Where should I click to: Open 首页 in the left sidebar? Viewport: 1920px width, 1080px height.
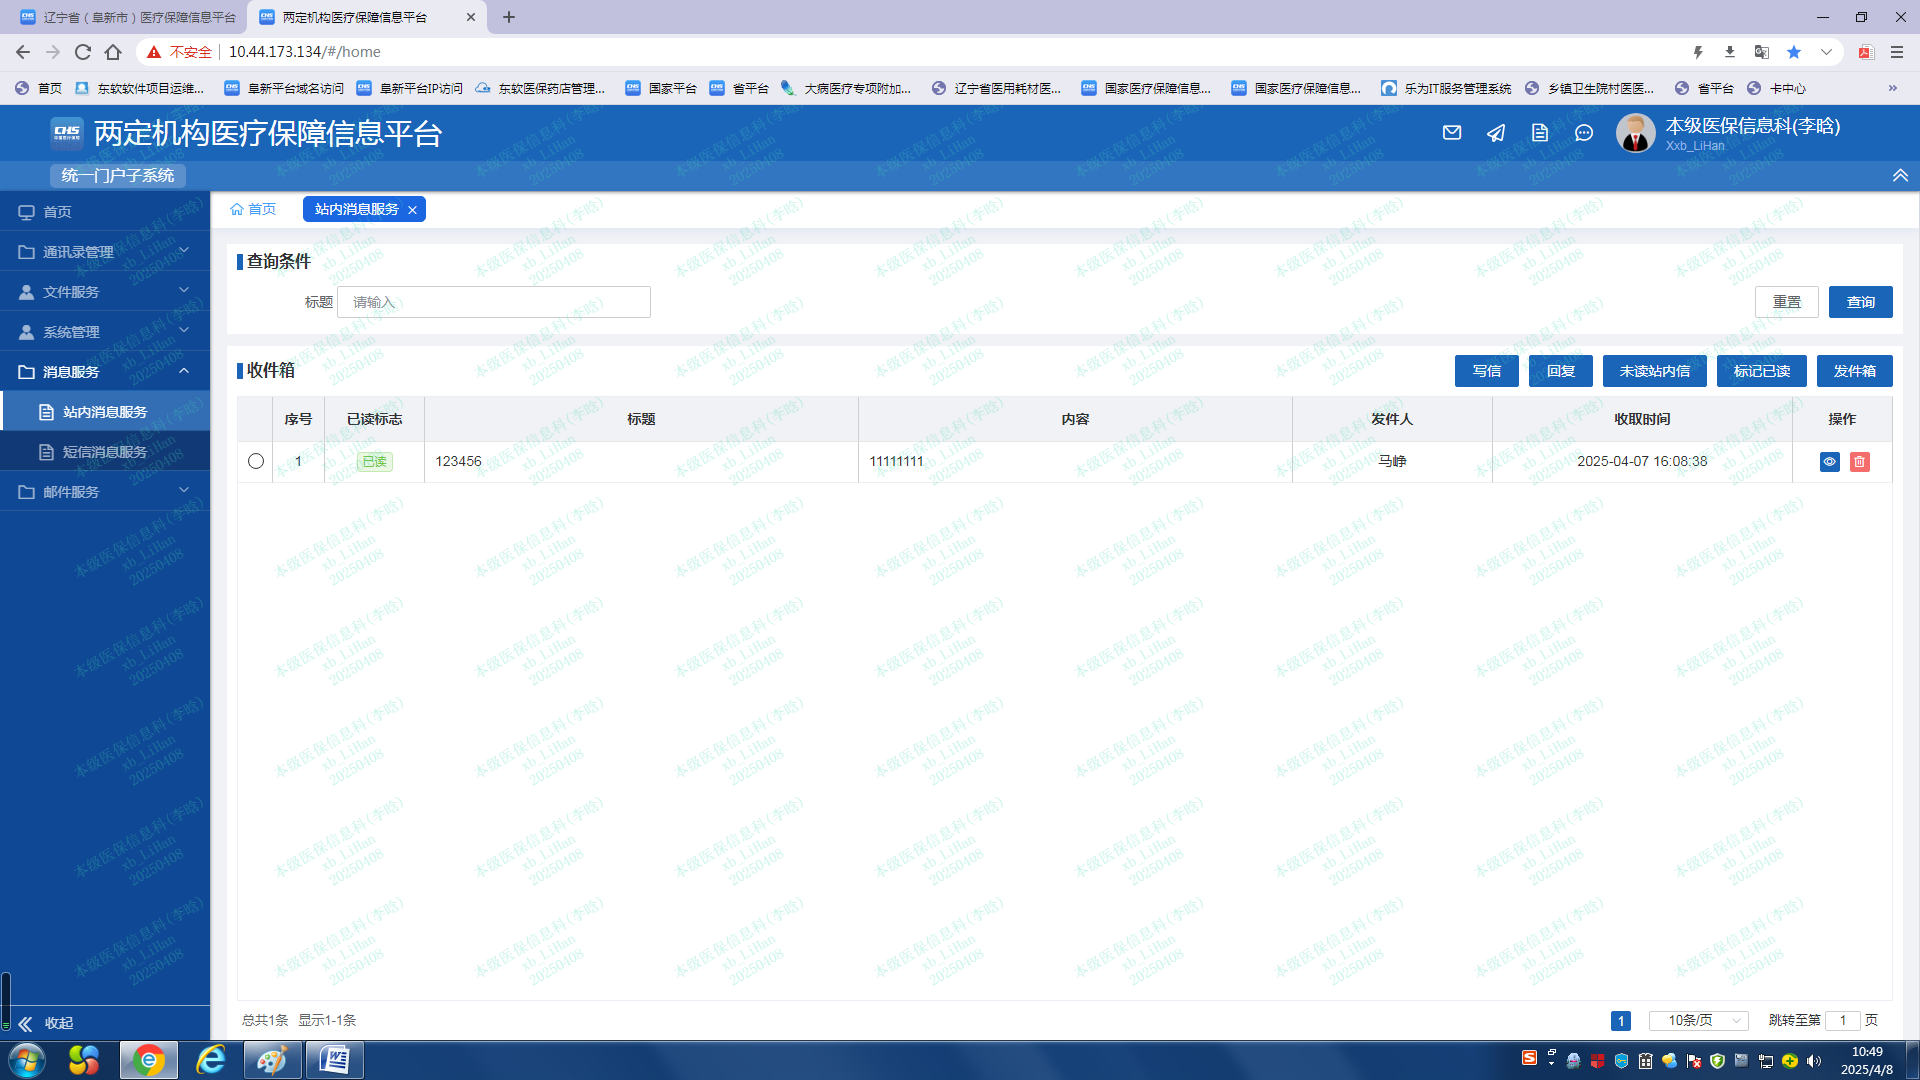coord(105,212)
